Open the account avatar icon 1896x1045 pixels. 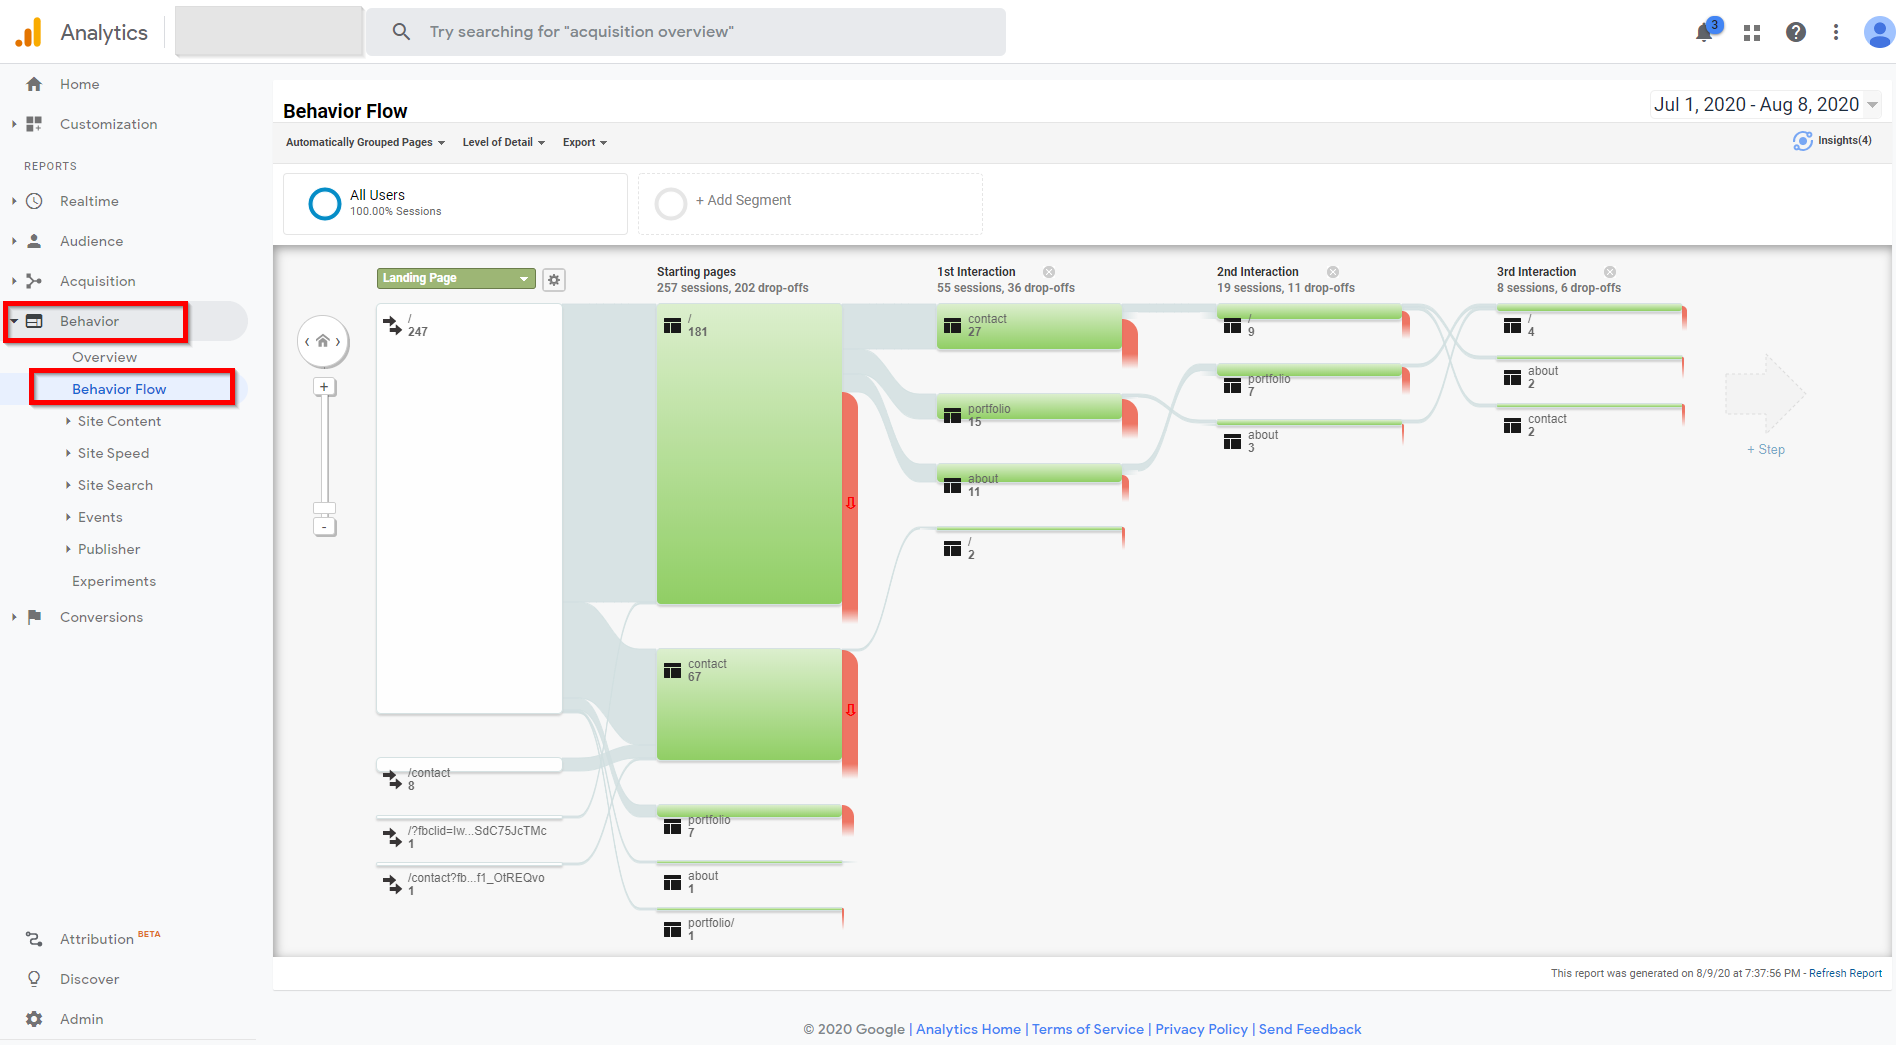pyautogui.click(x=1877, y=32)
